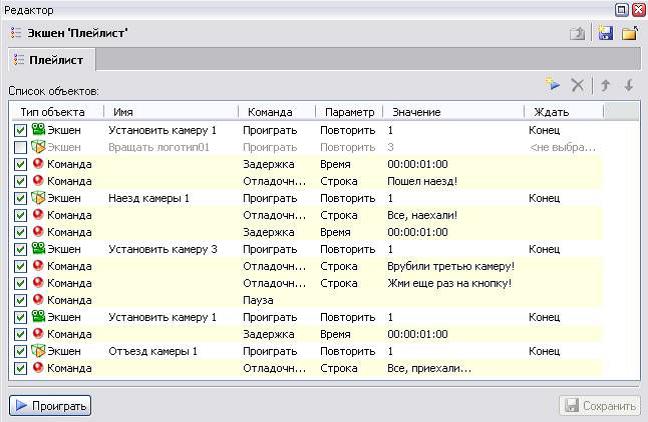Select 'Пошел наезд!' value cell
Image resolution: width=648 pixels, height=422 pixels.
click(422, 181)
